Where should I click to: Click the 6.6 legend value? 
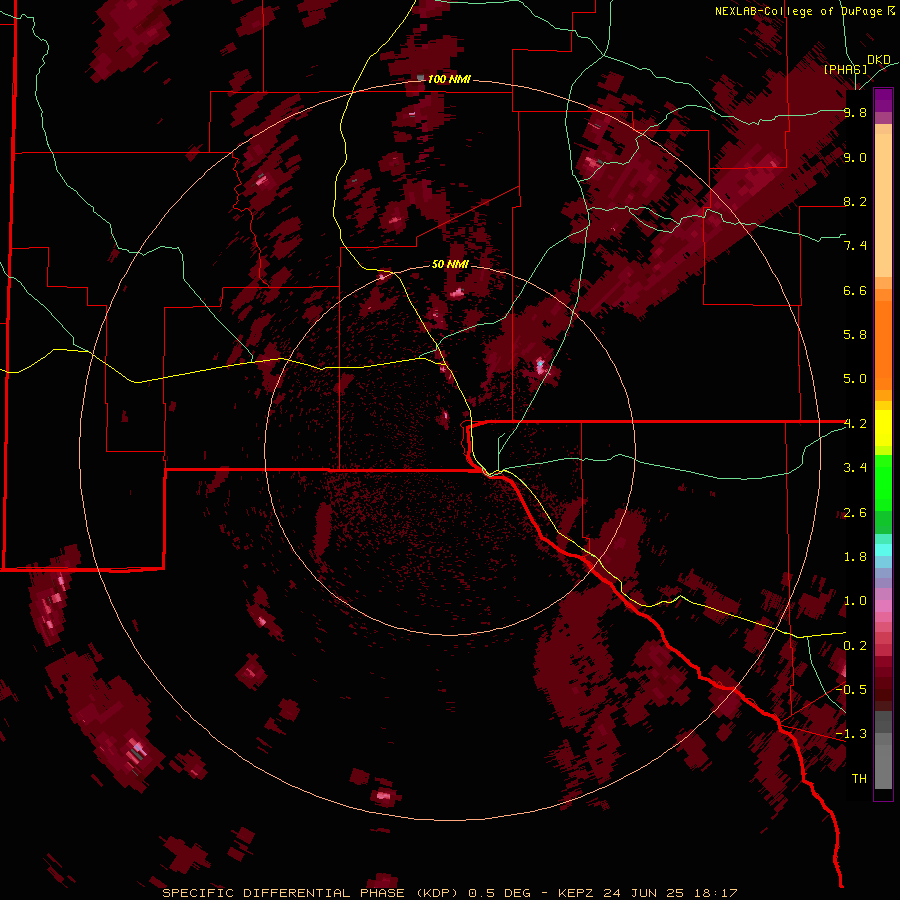(855, 290)
